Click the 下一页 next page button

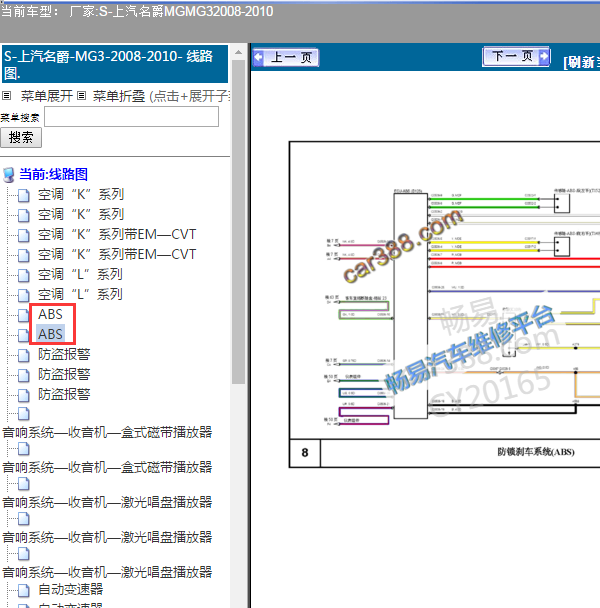tap(516, 57)
